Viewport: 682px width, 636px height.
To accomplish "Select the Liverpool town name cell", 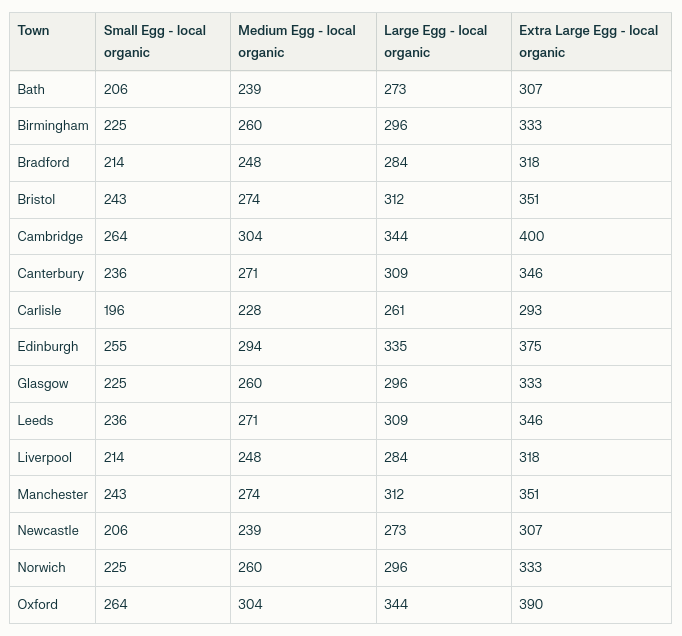I will [45, 457].
